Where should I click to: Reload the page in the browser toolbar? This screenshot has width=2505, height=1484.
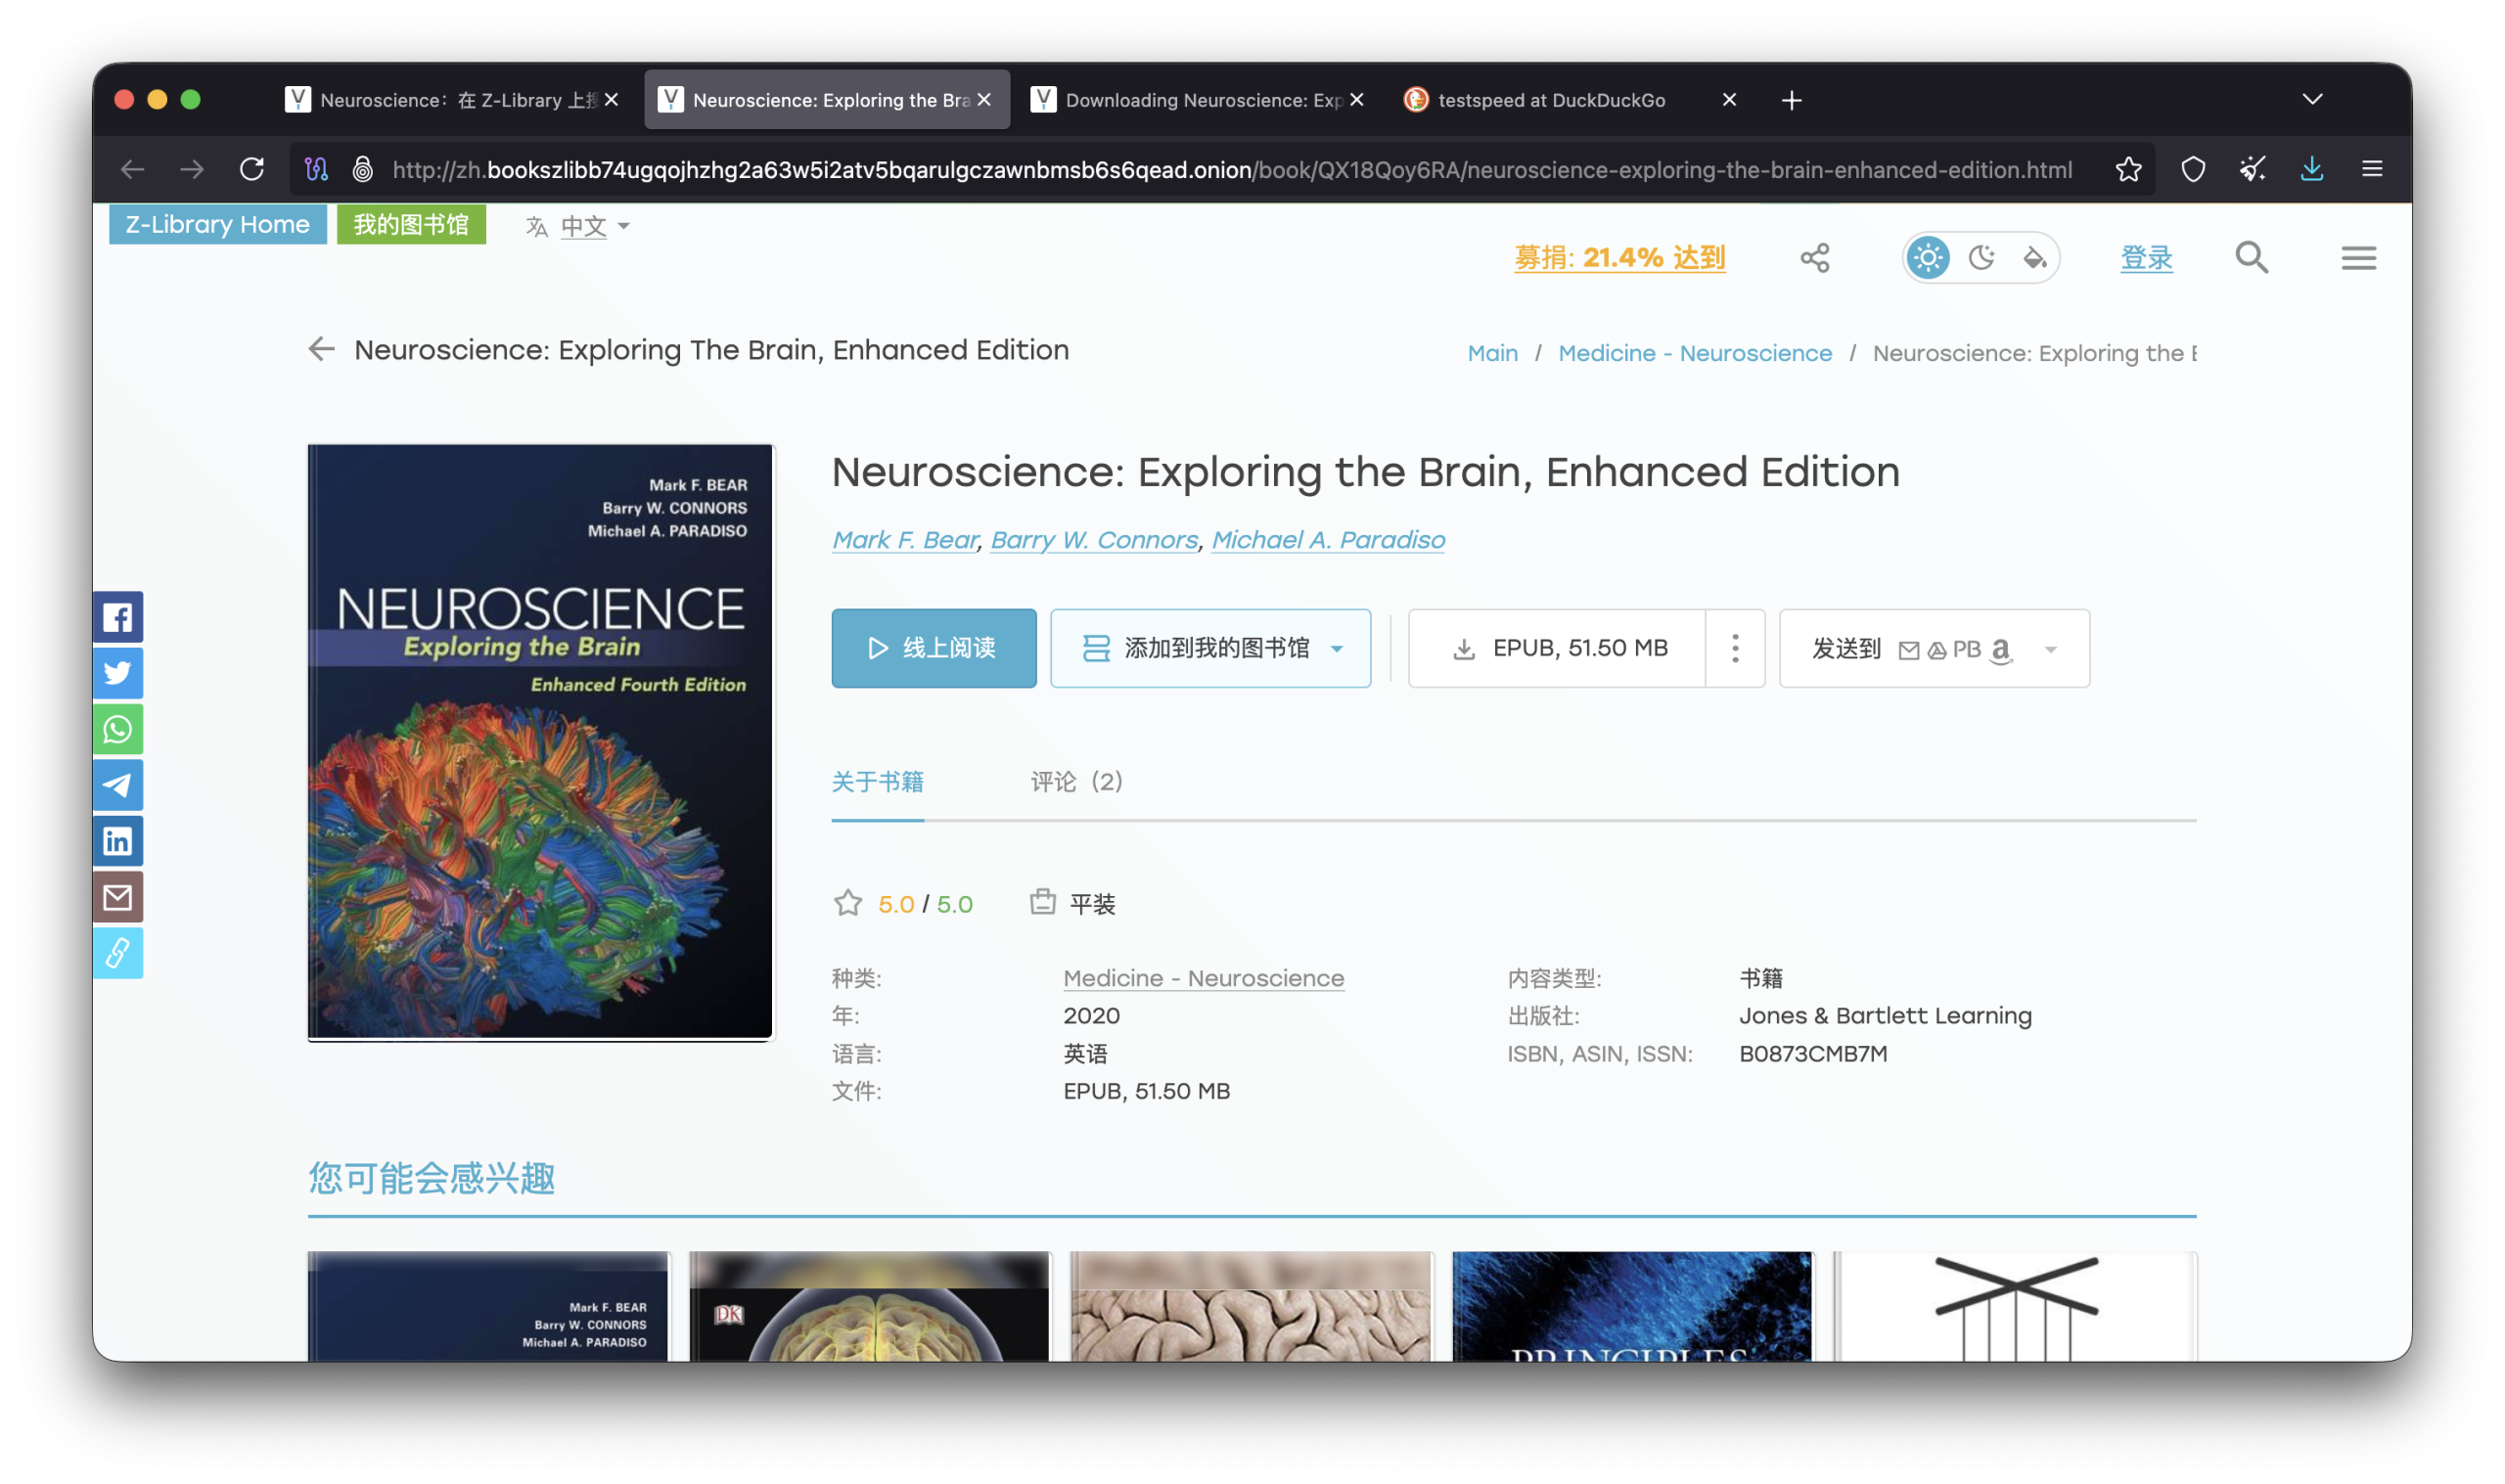pyautogui.click(x=252, y=169)
